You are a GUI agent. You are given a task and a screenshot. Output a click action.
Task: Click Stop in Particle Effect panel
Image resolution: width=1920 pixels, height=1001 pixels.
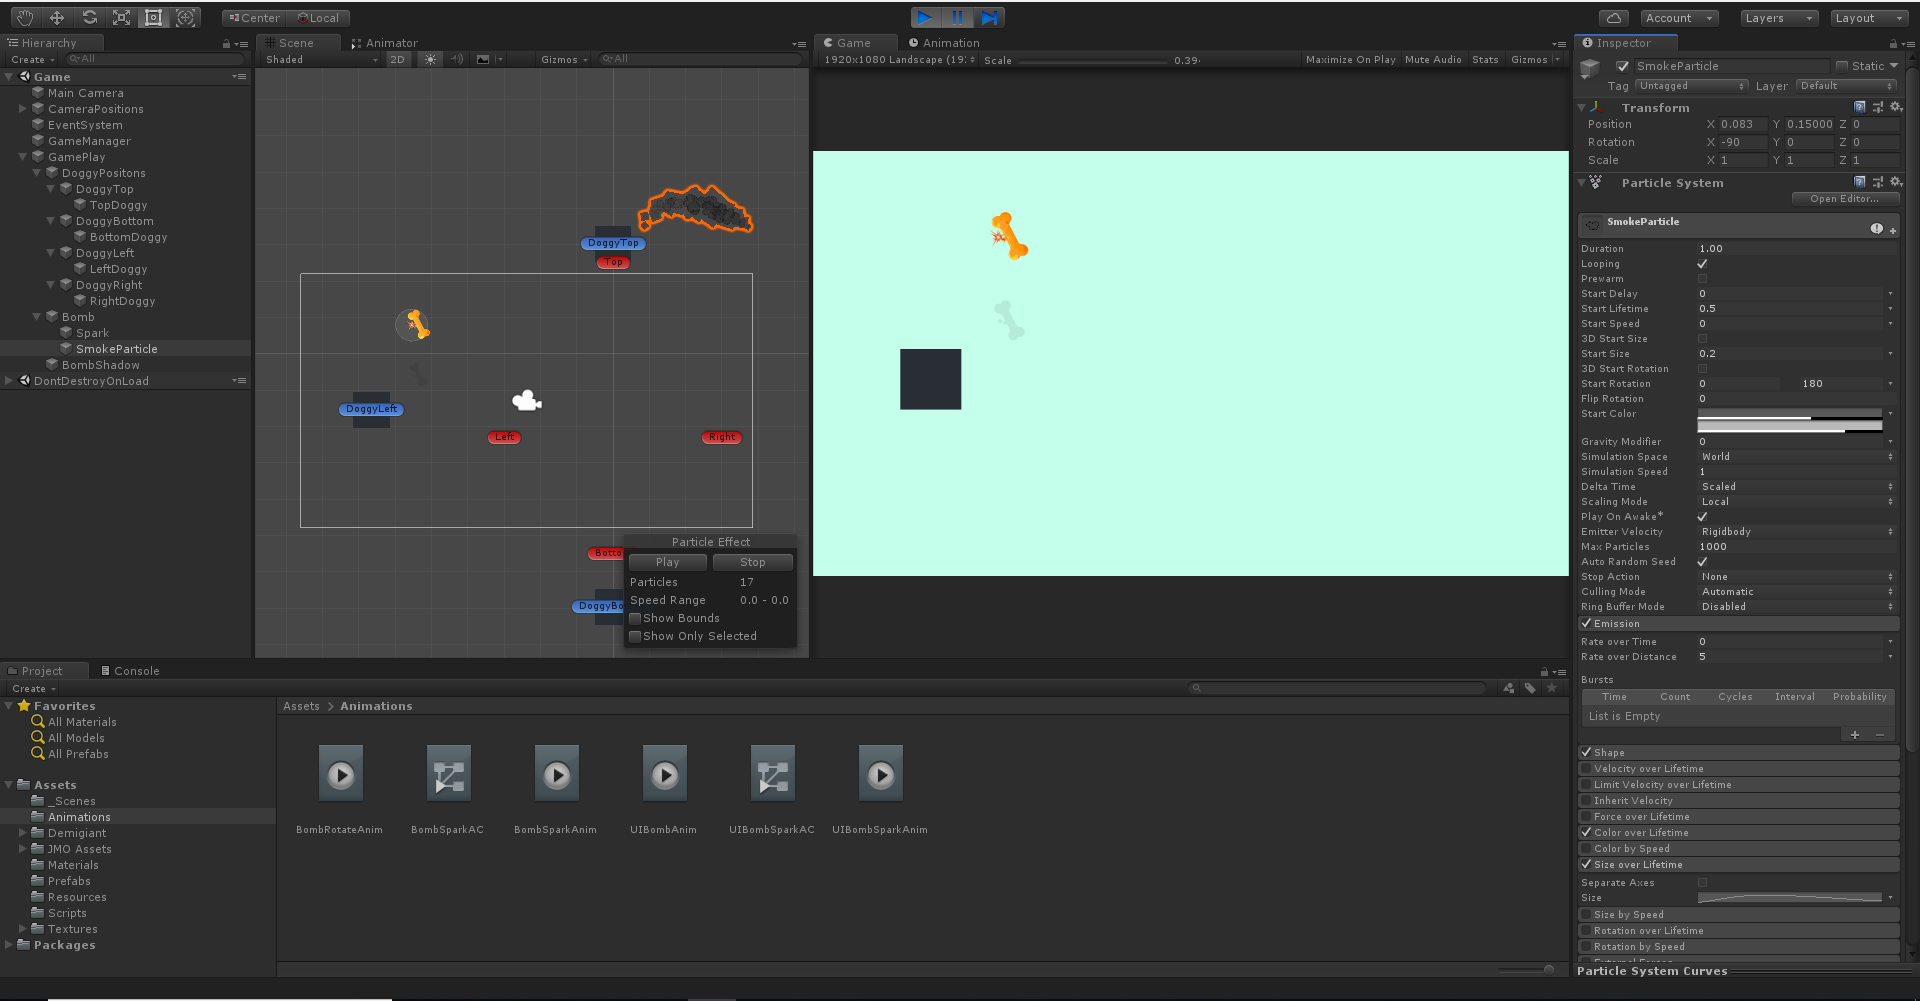click(753, 562)
